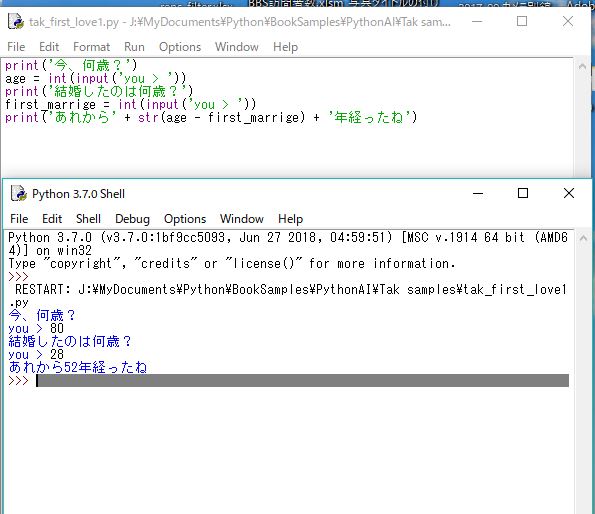Viewport: 595px width, 514px height.
Task: Click the Shell prompt input line
Action: (x=302, y=380)
